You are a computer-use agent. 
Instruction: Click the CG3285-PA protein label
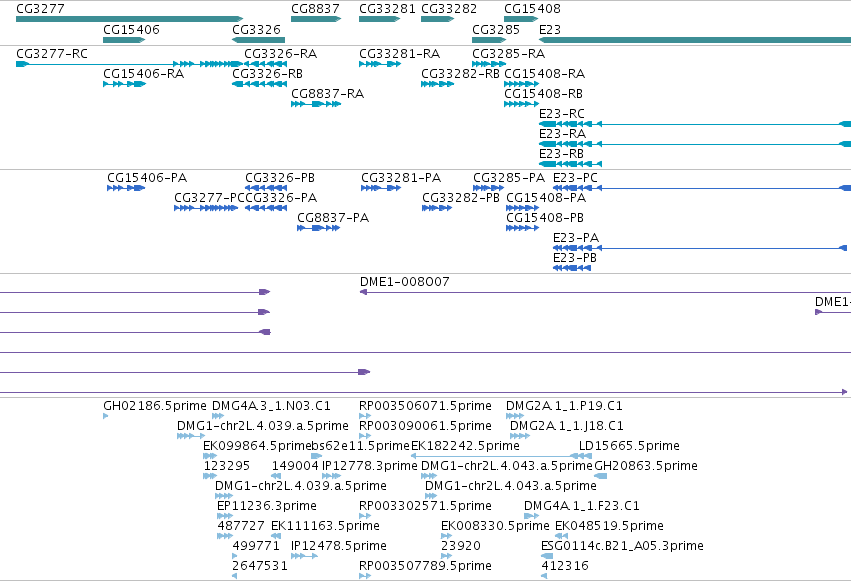pos(509,178)
